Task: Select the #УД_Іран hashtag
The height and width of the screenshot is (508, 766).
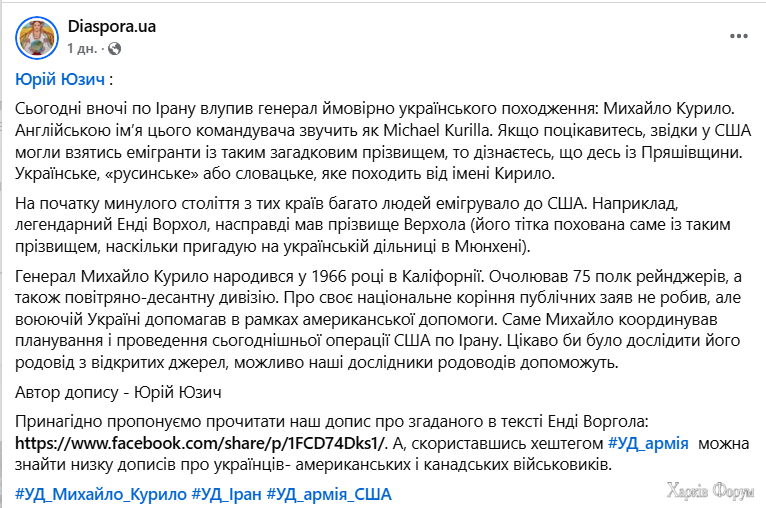Action: point(226,494)
